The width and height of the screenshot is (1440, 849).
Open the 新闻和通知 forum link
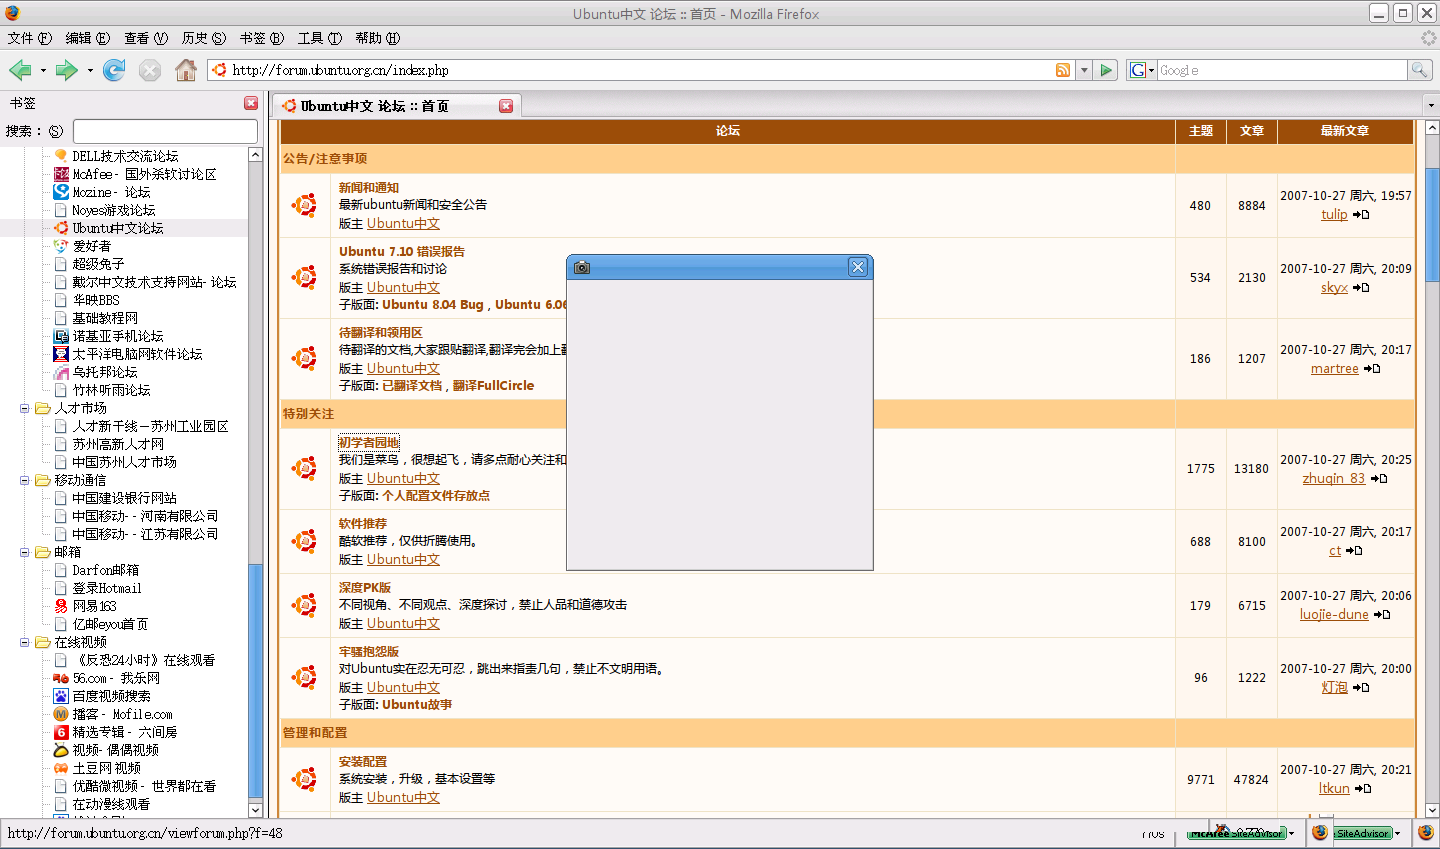tap(368, 187)
